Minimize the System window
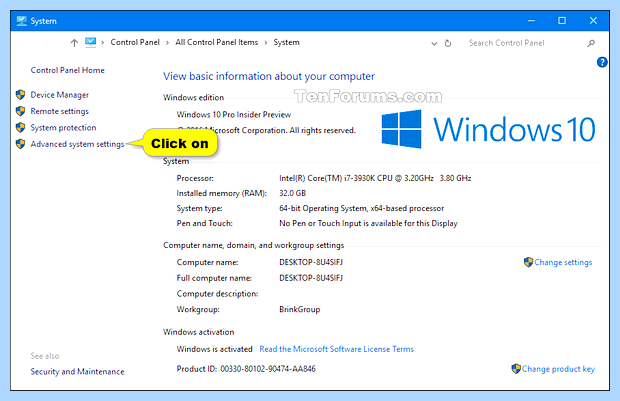Image resolution: width=620 pixels, height=401 pixels. pyautogui.click(x=531, y=21)
